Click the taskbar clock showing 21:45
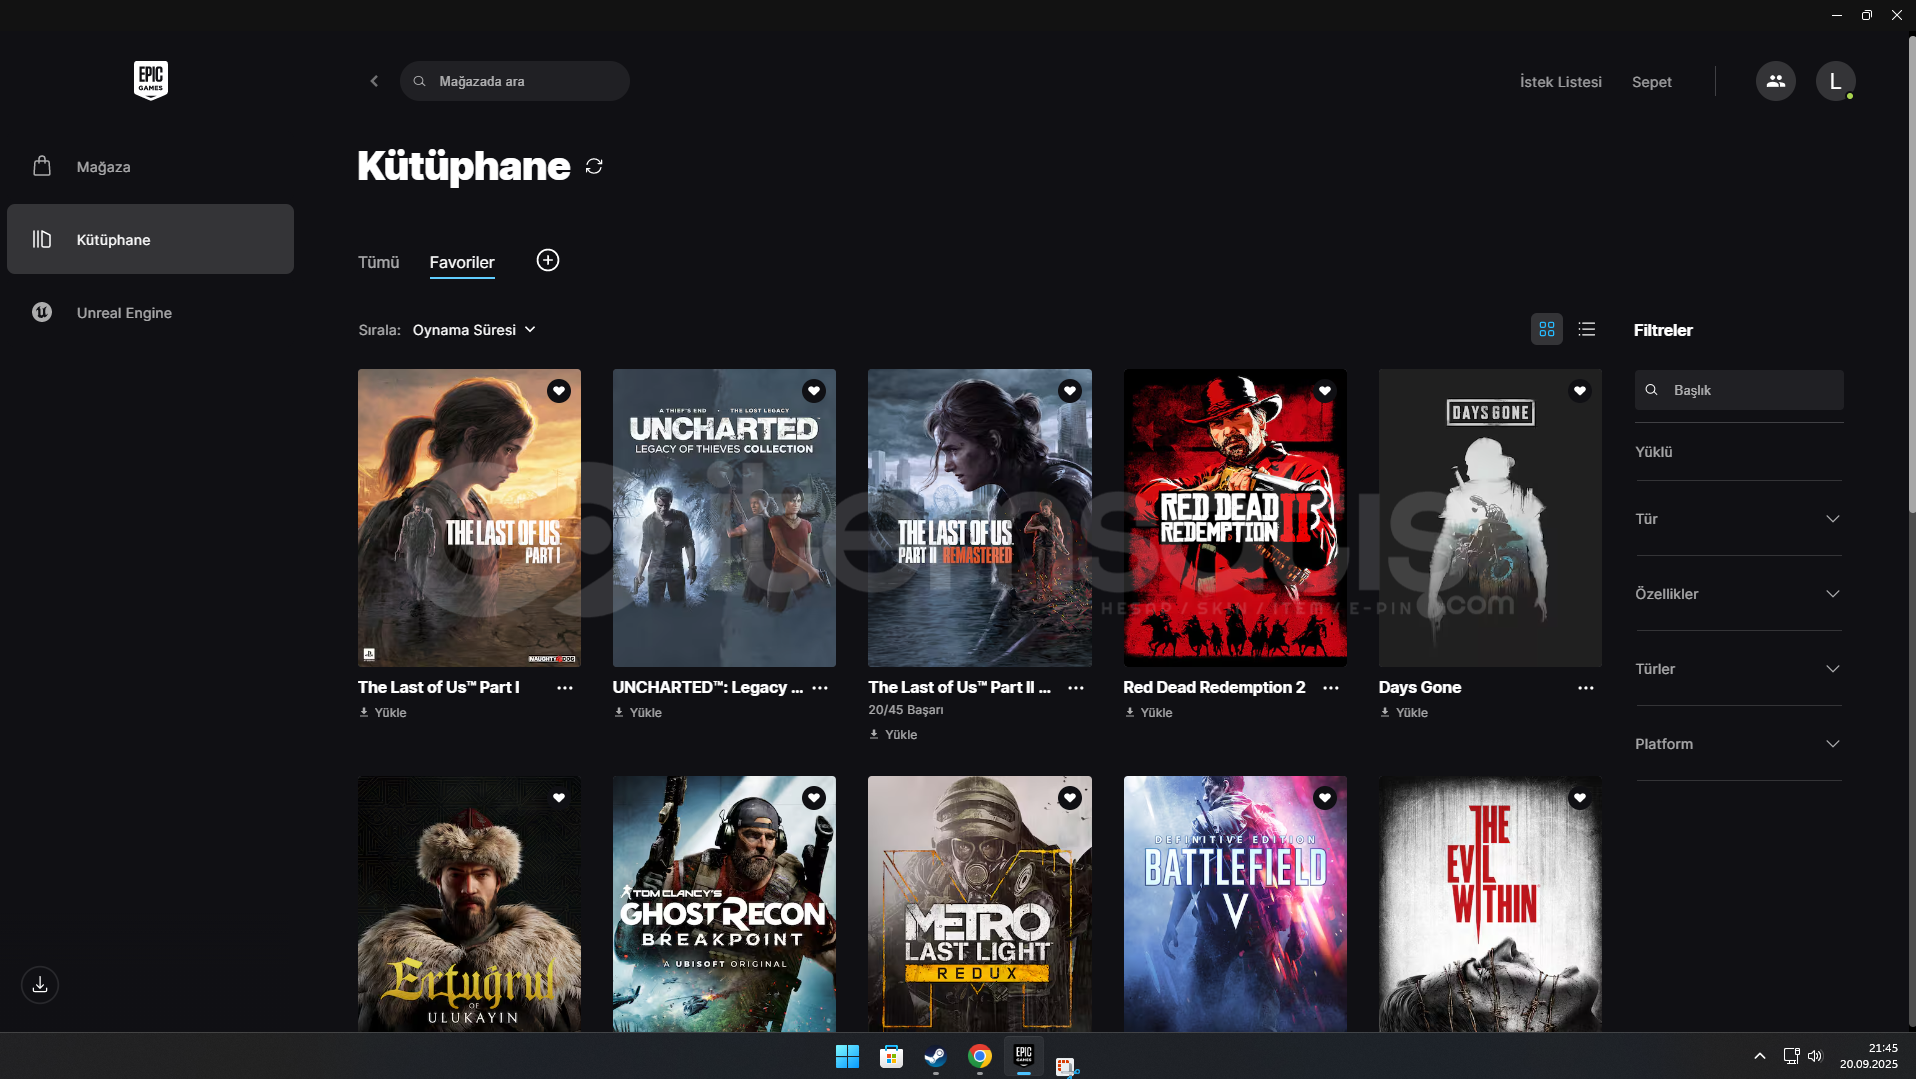Viewport: 1916px width, 1079px height. tap(1869, 1056)
